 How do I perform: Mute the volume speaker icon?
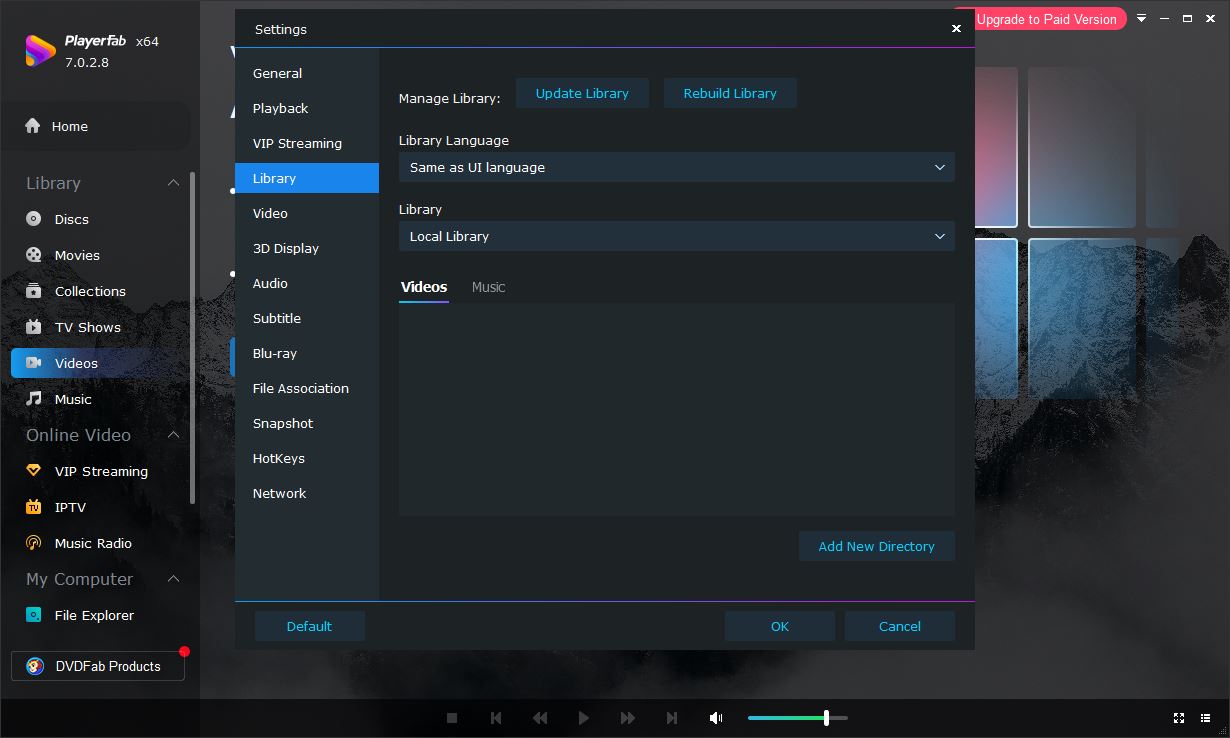coord(716,718)
